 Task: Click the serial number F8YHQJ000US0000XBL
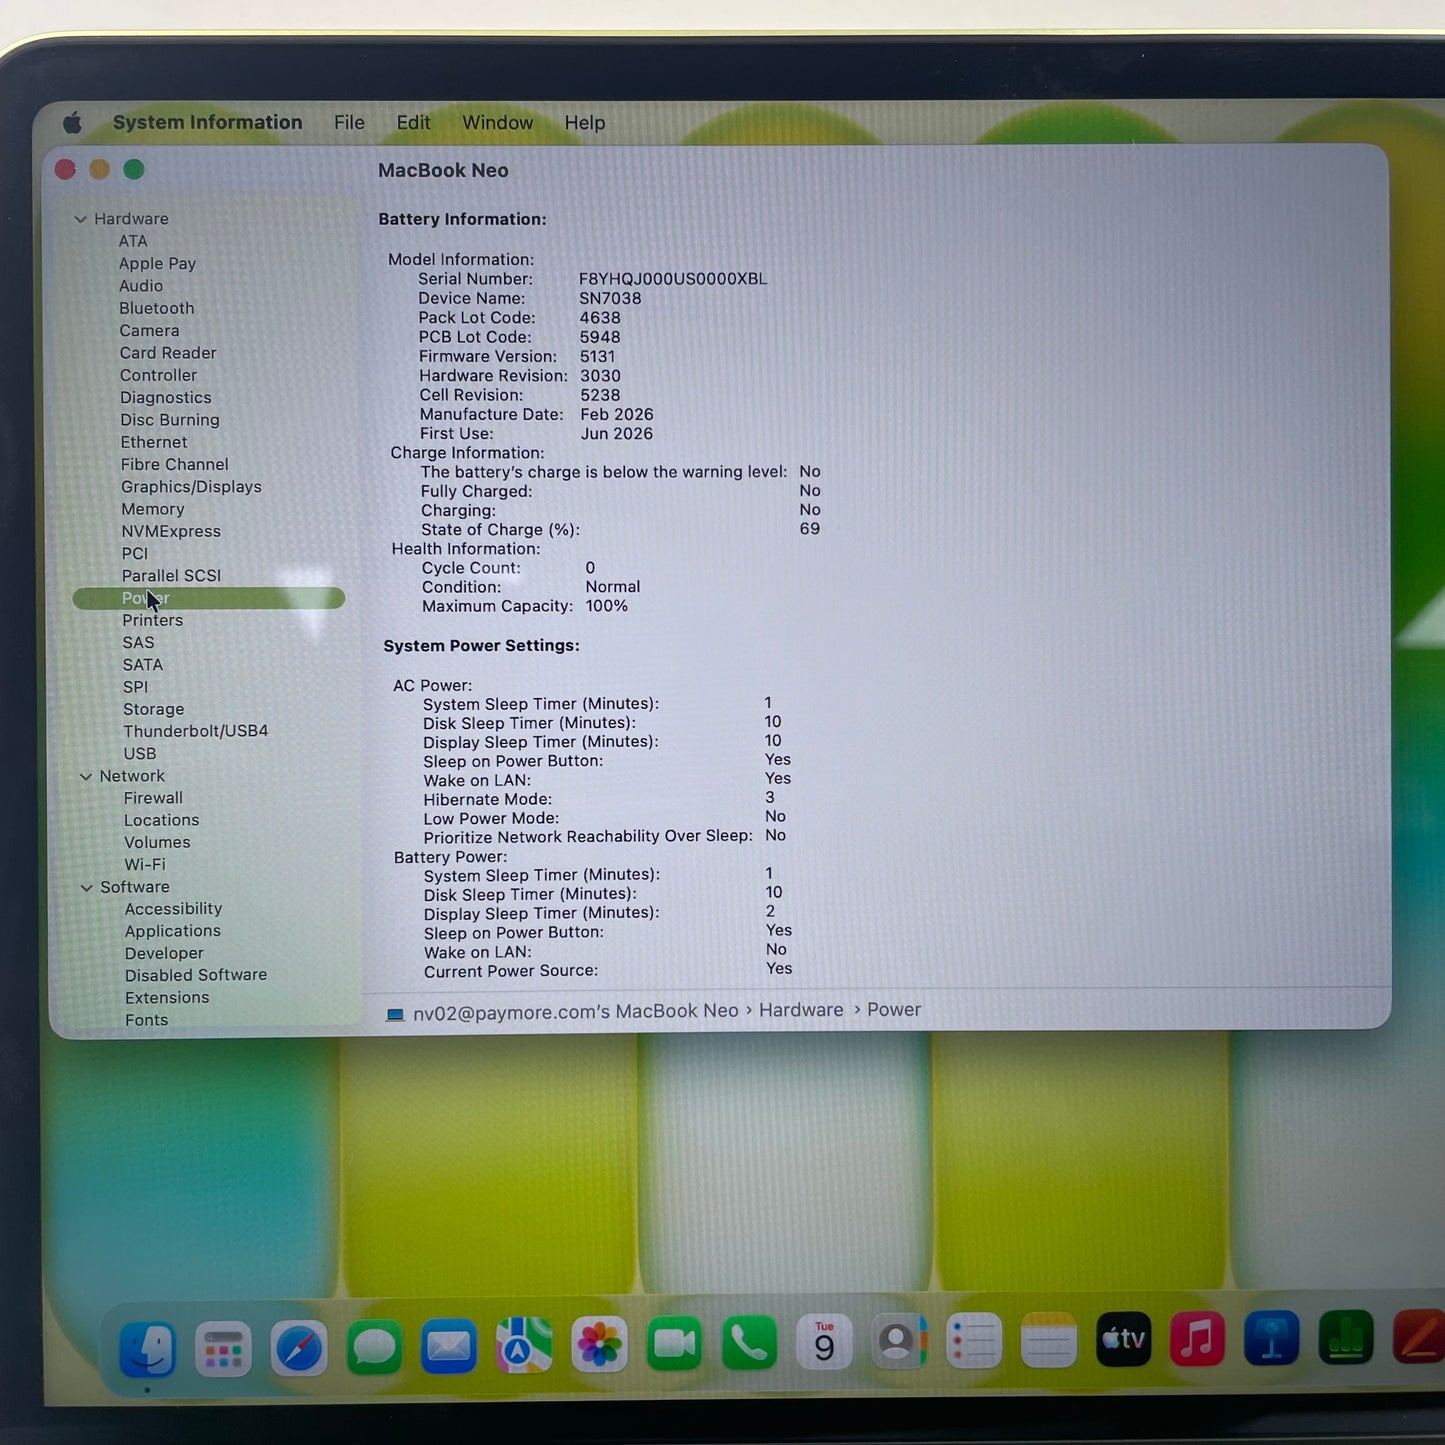[673, 279]
